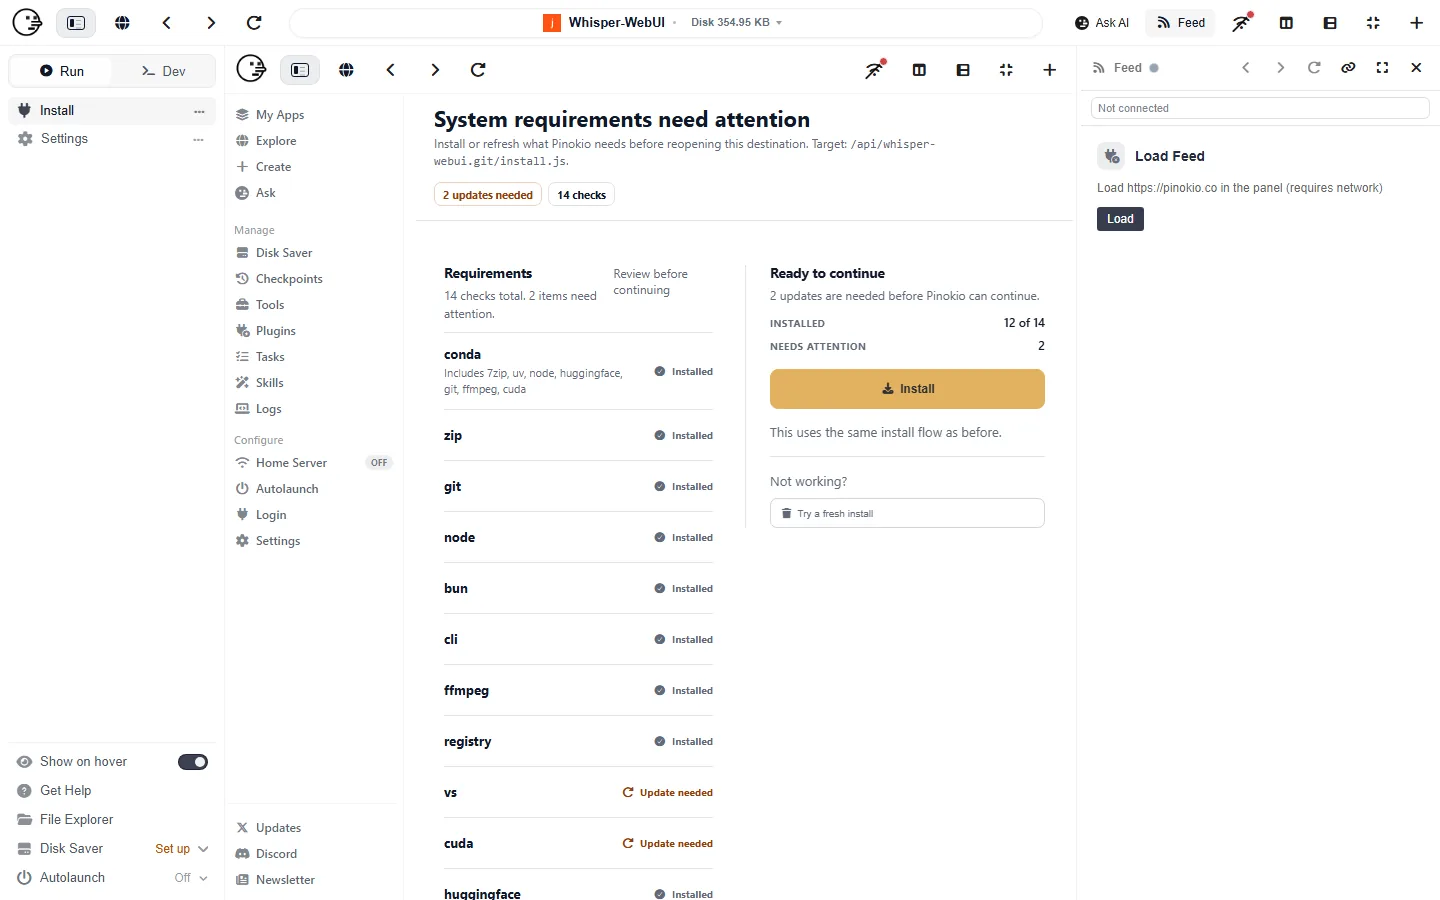Click the row split icon in the inner page toolbar

coord(963,70)
